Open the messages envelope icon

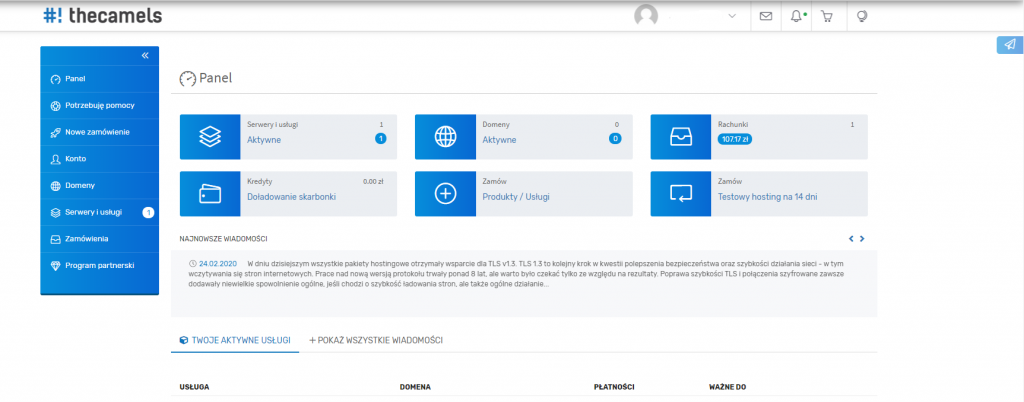766,16
